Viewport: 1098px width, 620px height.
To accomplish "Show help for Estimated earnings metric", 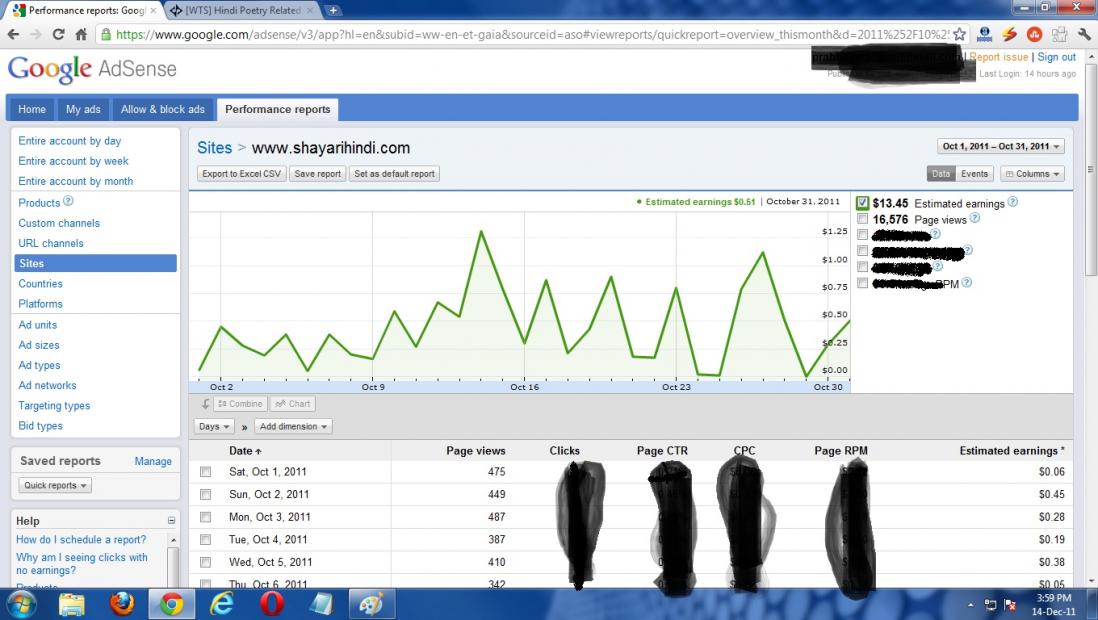I will tap(1013, 202).
